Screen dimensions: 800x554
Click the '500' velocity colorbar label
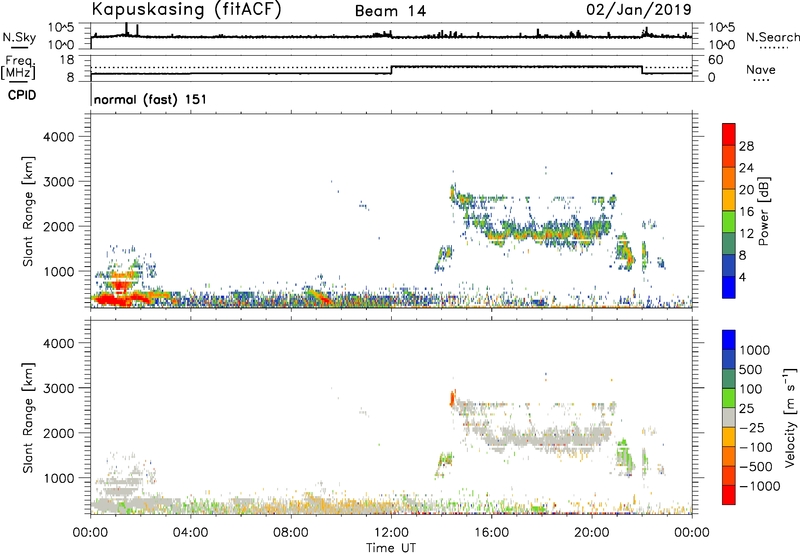[x=751, y=369]
